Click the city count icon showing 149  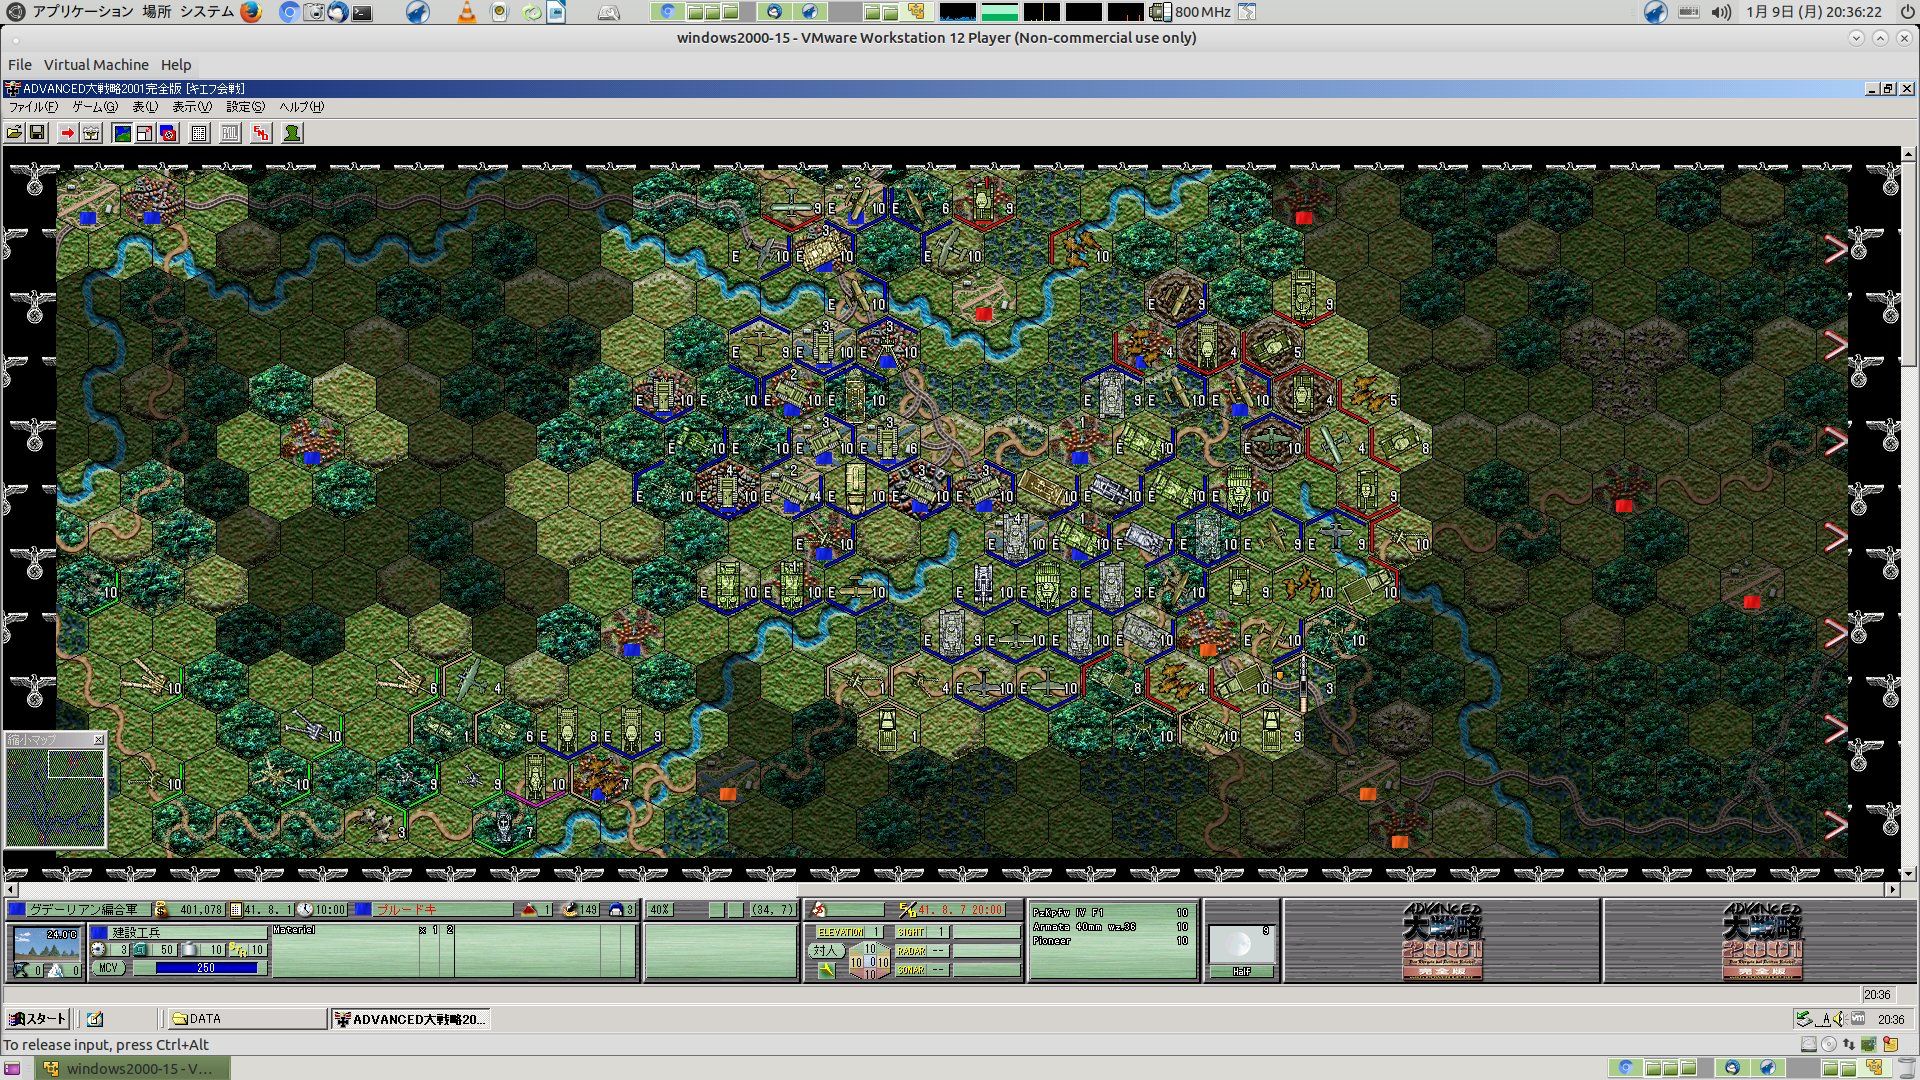click(570, 910)
